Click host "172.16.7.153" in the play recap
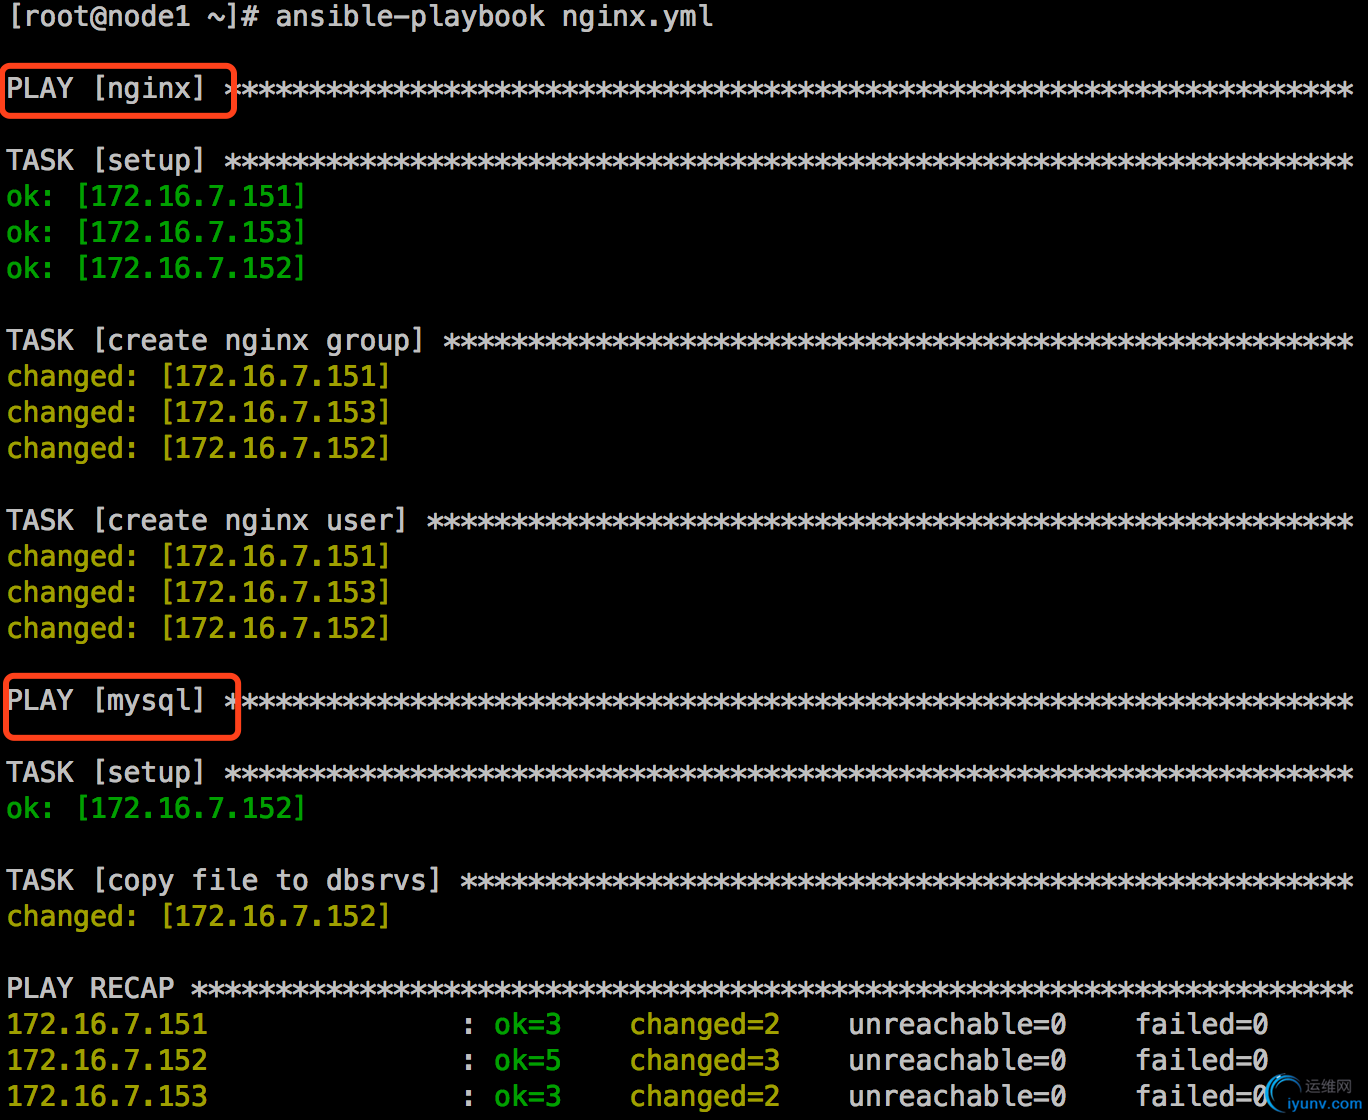This screenshot has width=1368, height=1120. pos(107,1097)
